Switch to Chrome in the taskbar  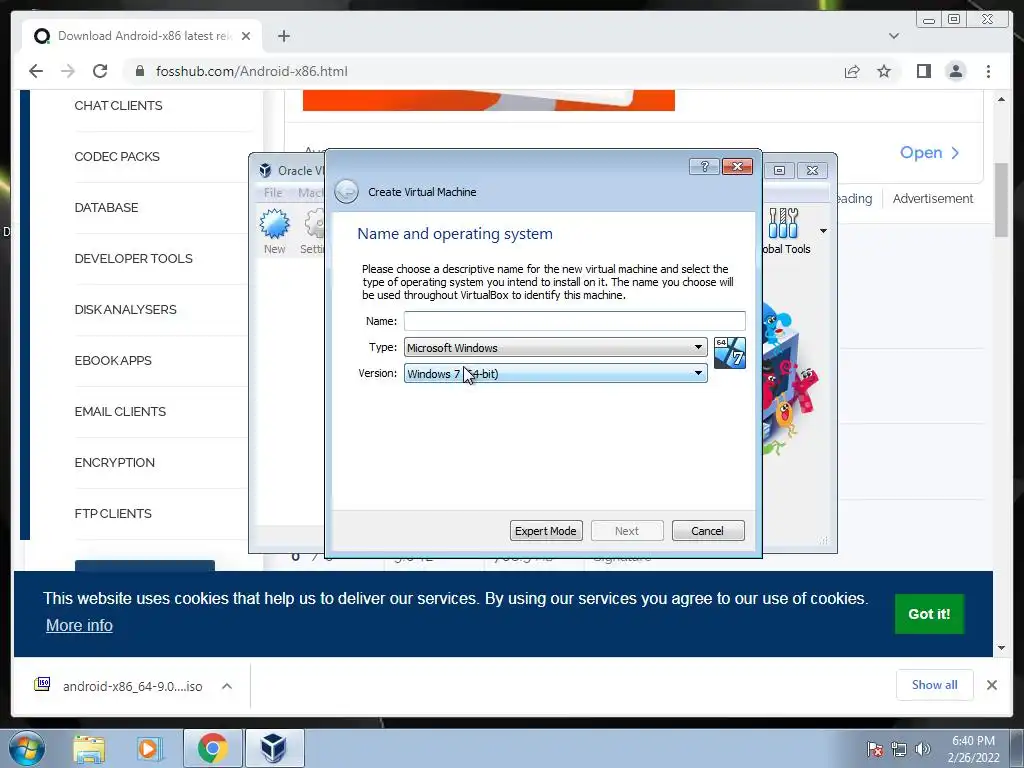click(212, 748)
